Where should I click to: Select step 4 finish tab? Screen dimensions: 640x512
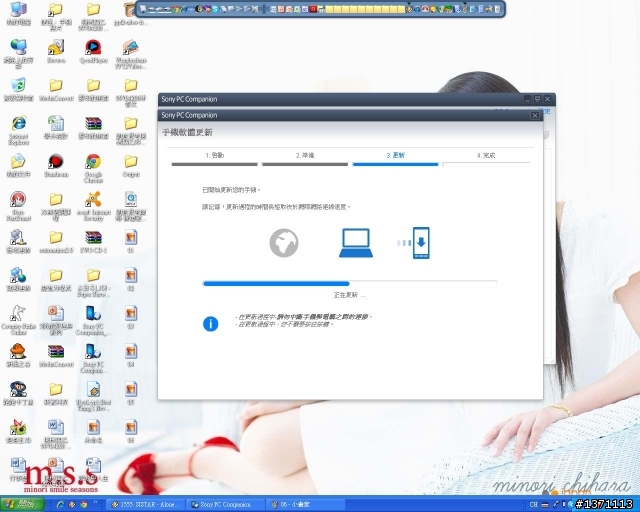point(486,159)
